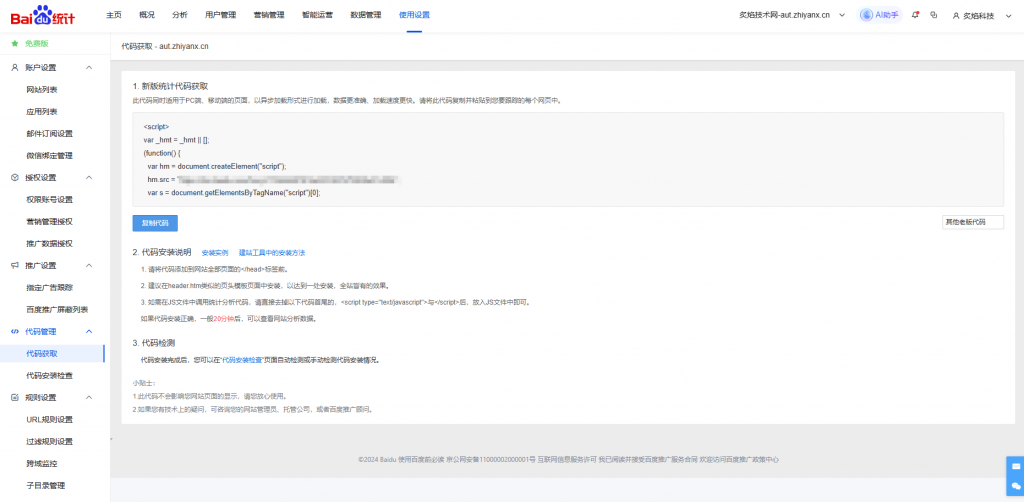Select 代码获取 in the sidebar
This screenshot has width=1024, height=502.
pyautogui.click(x=42, y=353)
